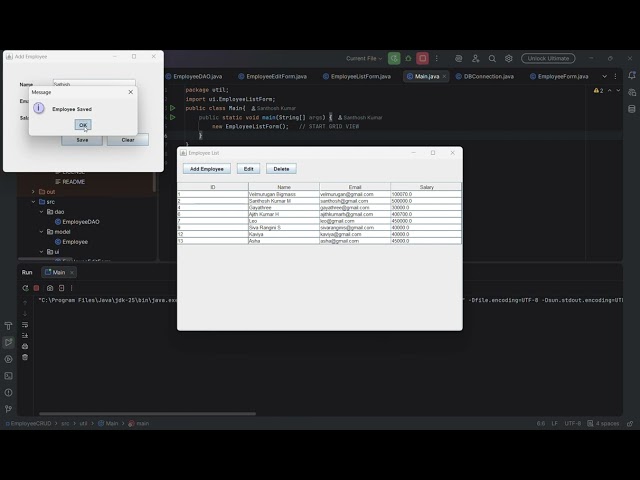Select README file in project tree
The image size is (640, 480).
tap(70, 182)
